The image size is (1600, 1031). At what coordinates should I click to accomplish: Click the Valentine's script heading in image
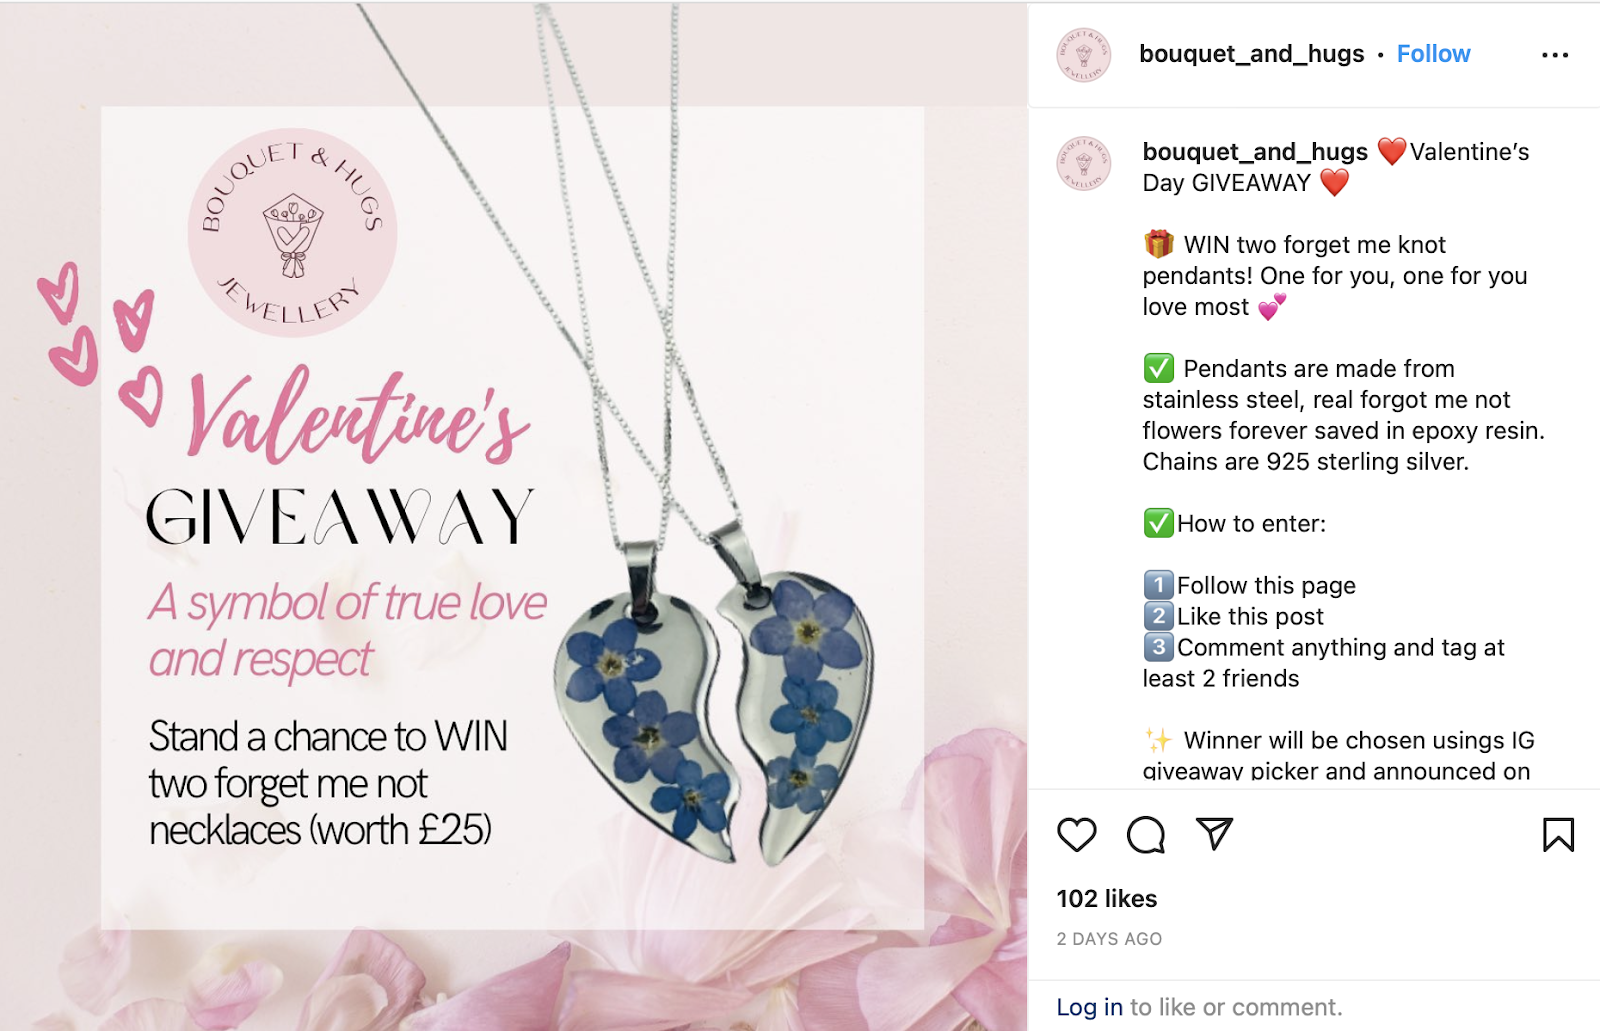pos(357,415)
